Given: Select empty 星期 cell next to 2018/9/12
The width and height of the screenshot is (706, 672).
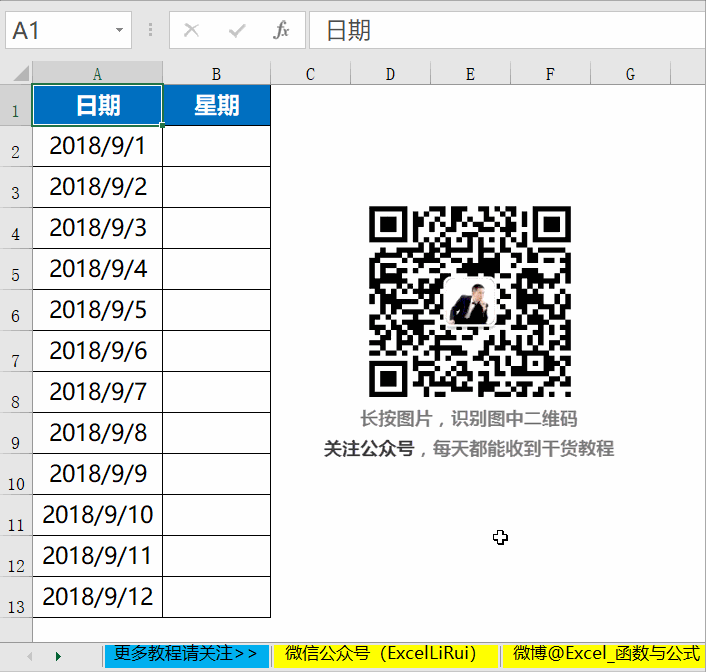Looking at the screenshot, I should 217,597.
